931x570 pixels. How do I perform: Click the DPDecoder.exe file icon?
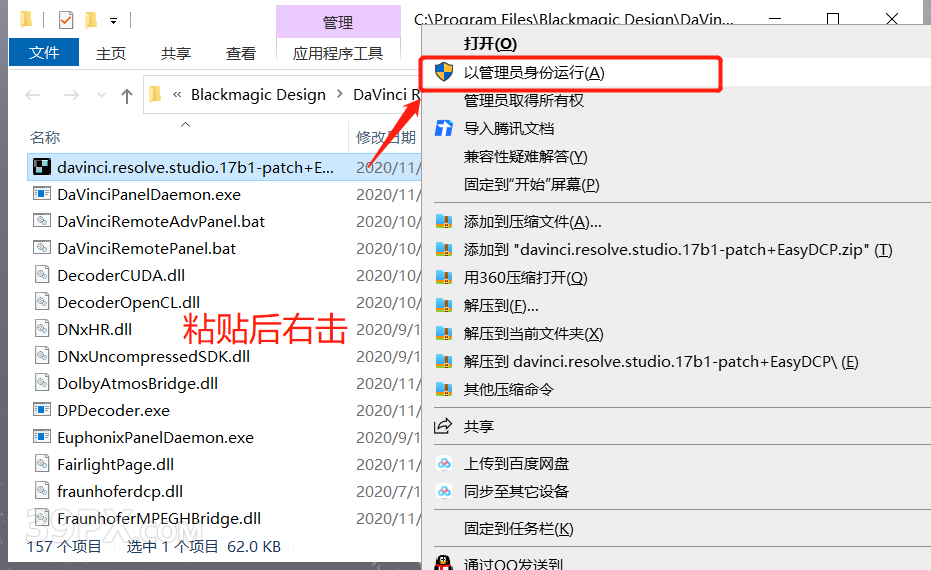tap(42, 410)
